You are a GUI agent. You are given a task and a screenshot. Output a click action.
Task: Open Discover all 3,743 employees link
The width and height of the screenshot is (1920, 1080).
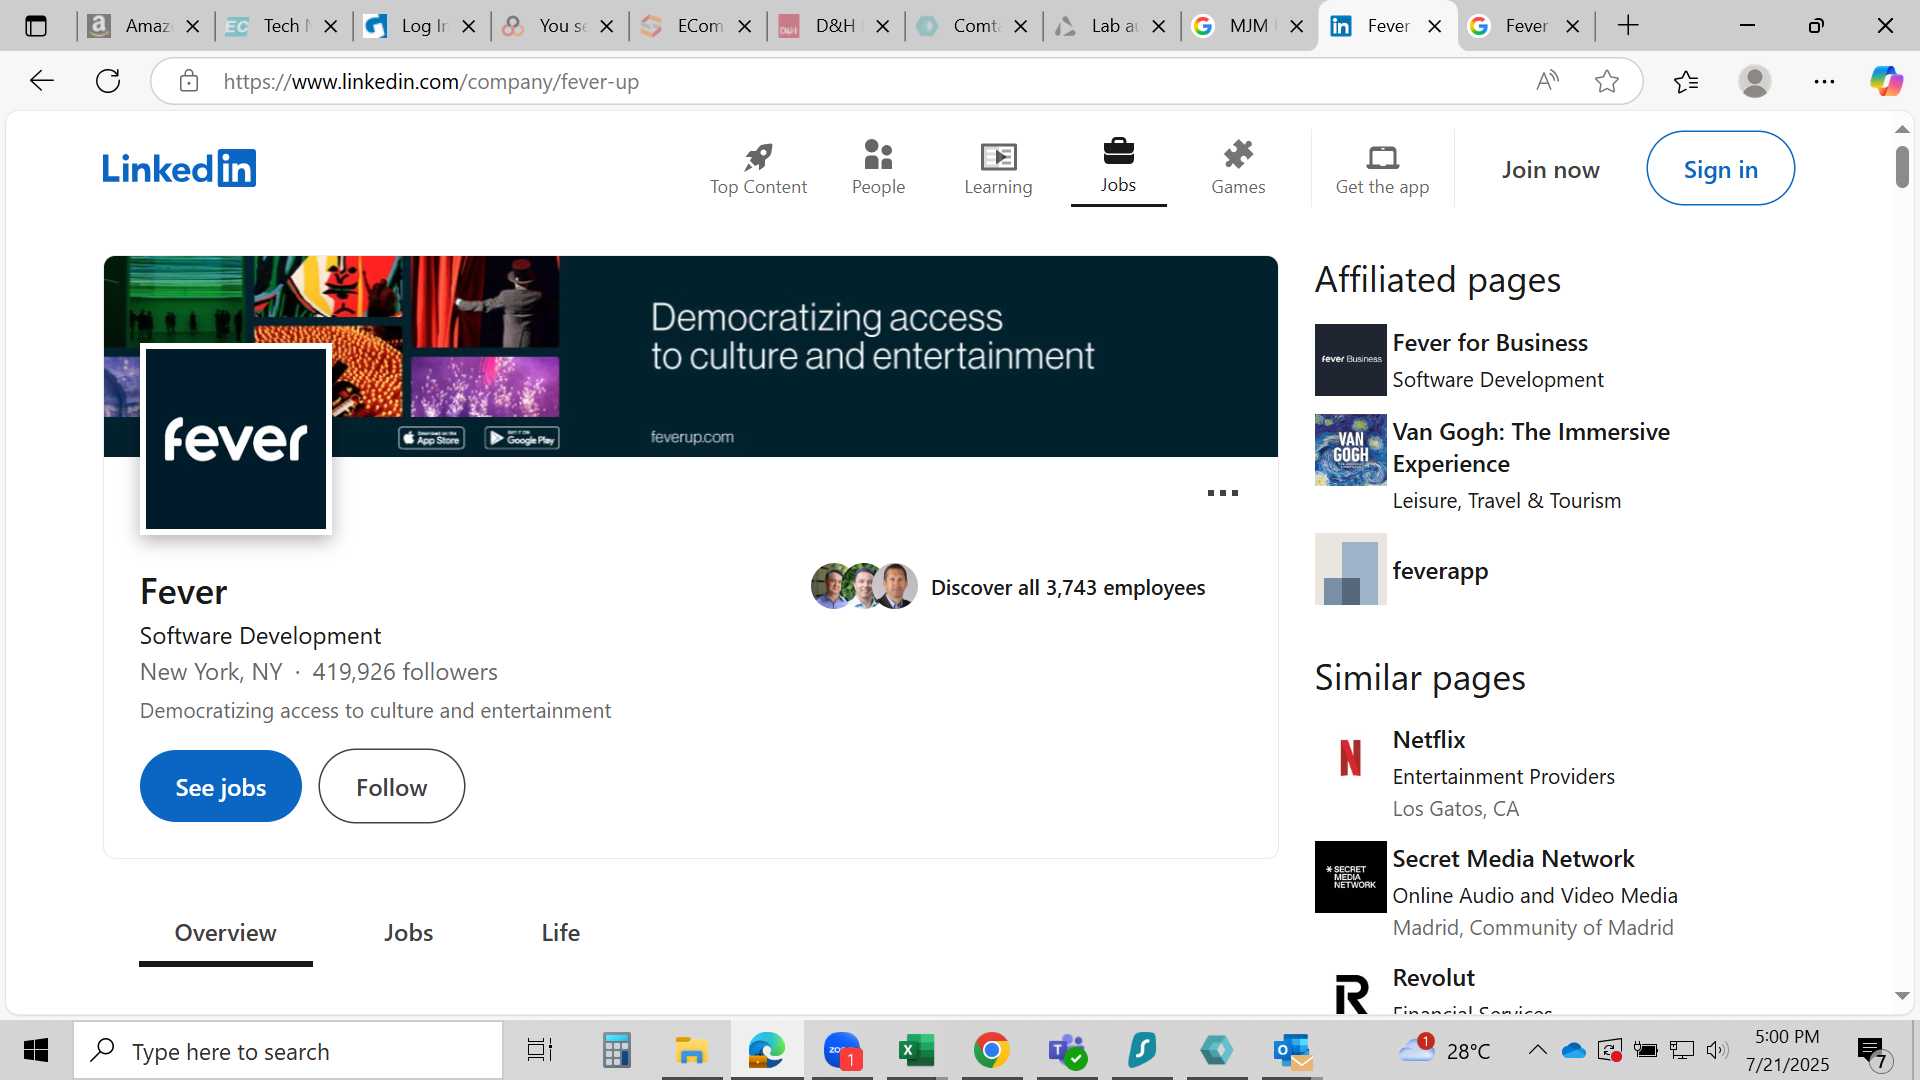pyautogui.click(x=1068, y=588)
